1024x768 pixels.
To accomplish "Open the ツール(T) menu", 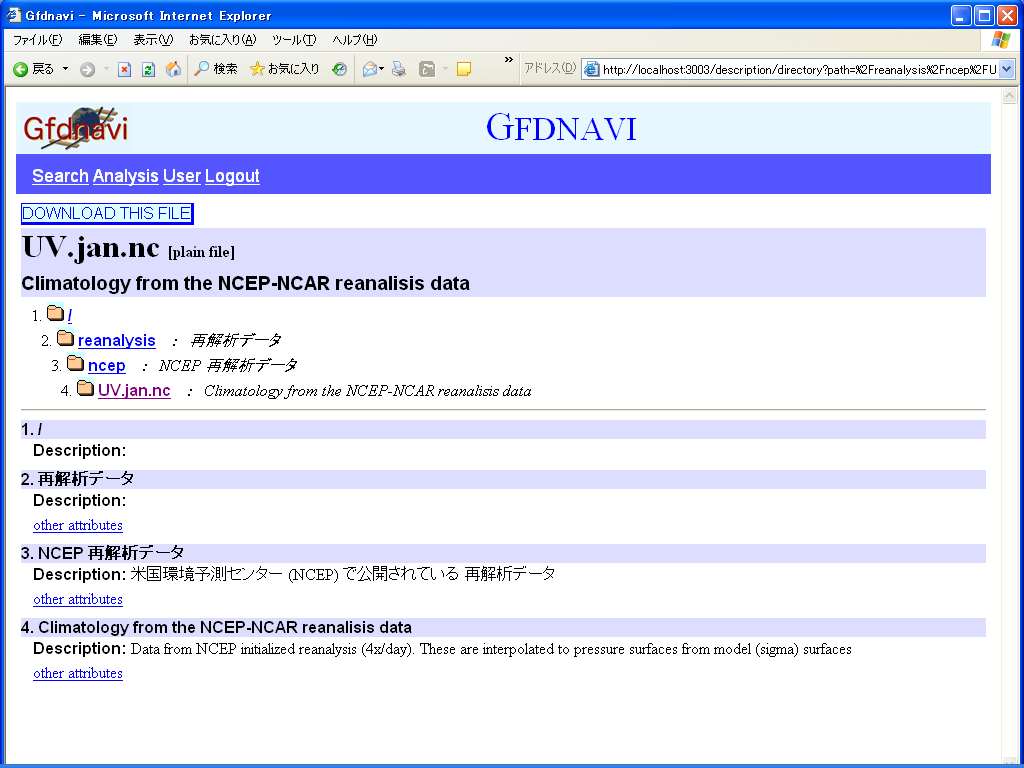I will coord(294,40).
